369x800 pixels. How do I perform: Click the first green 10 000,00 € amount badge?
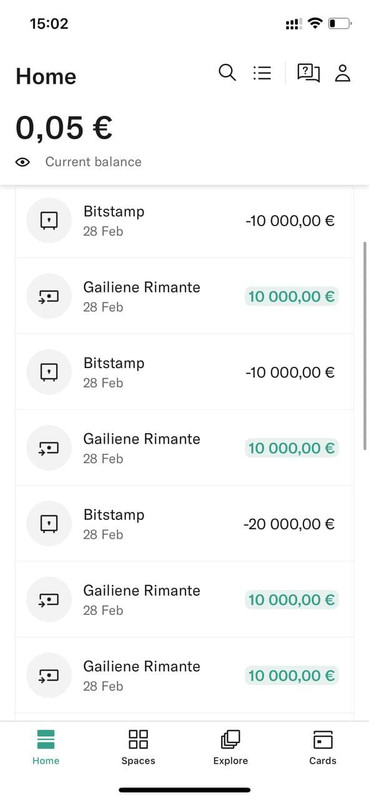pos(291,296)
